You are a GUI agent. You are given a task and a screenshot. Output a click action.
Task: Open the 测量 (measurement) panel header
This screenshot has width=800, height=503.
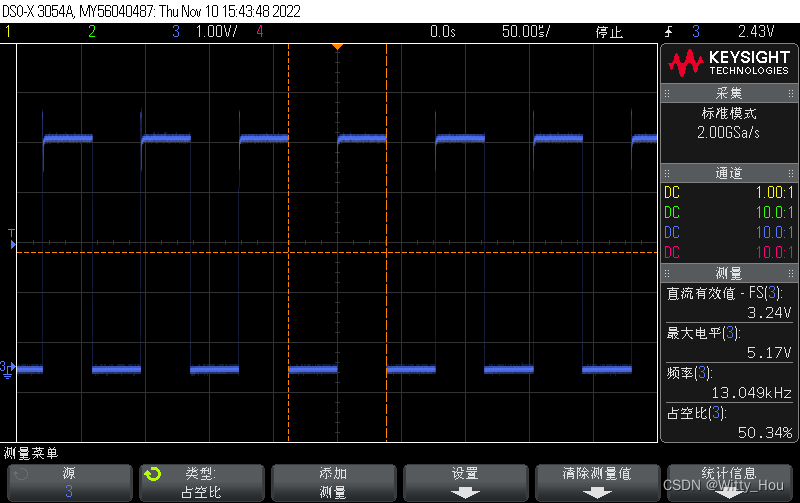[729, 273]
